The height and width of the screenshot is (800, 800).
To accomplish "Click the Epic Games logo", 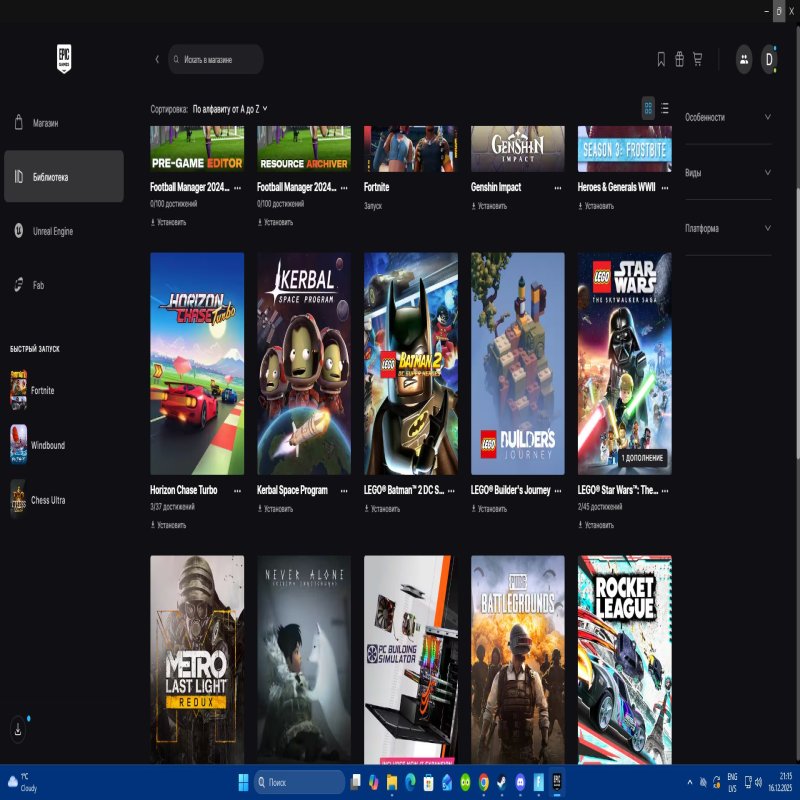I will [64, 58].
